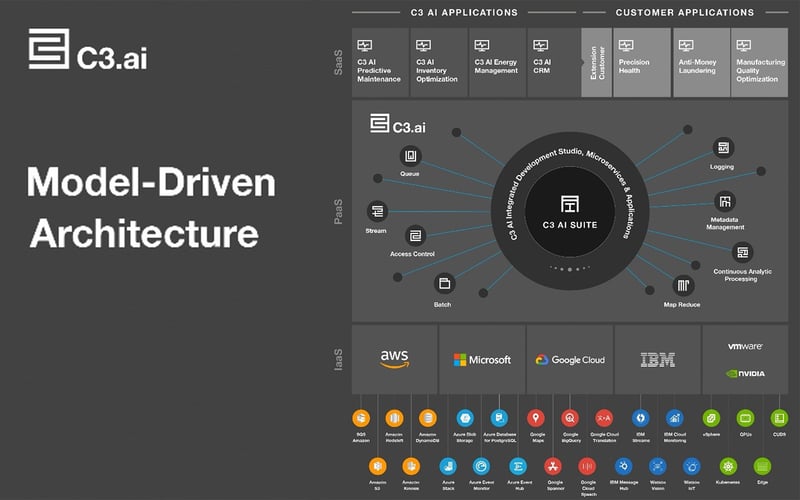Click the Azure Blob Storage icon
800x500 pixels.
[465, 418]
